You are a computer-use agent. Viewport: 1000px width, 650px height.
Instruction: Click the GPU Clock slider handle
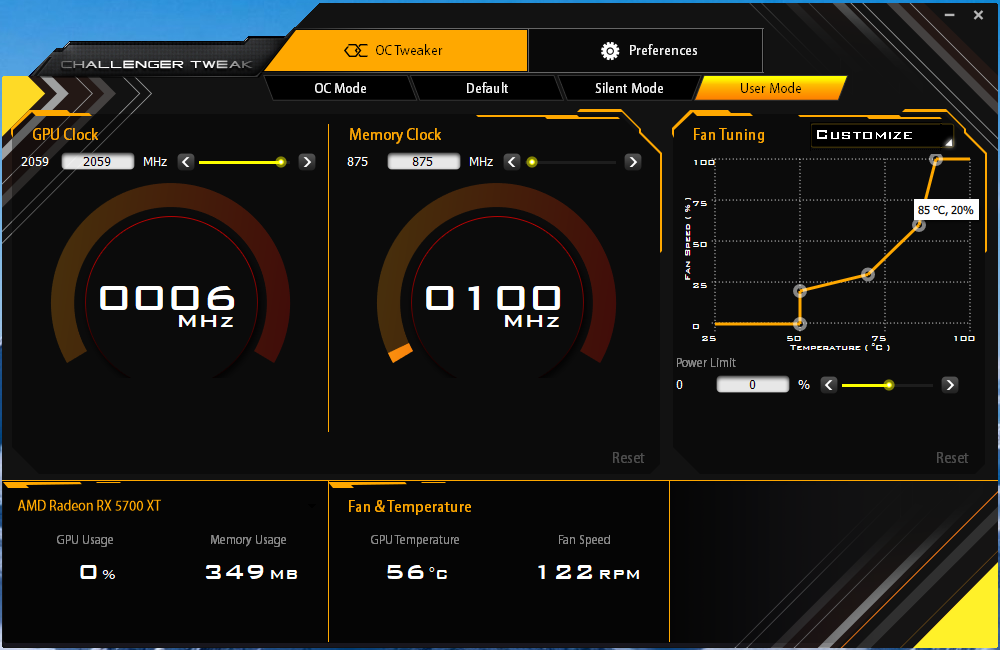click(x=281, y=162)
